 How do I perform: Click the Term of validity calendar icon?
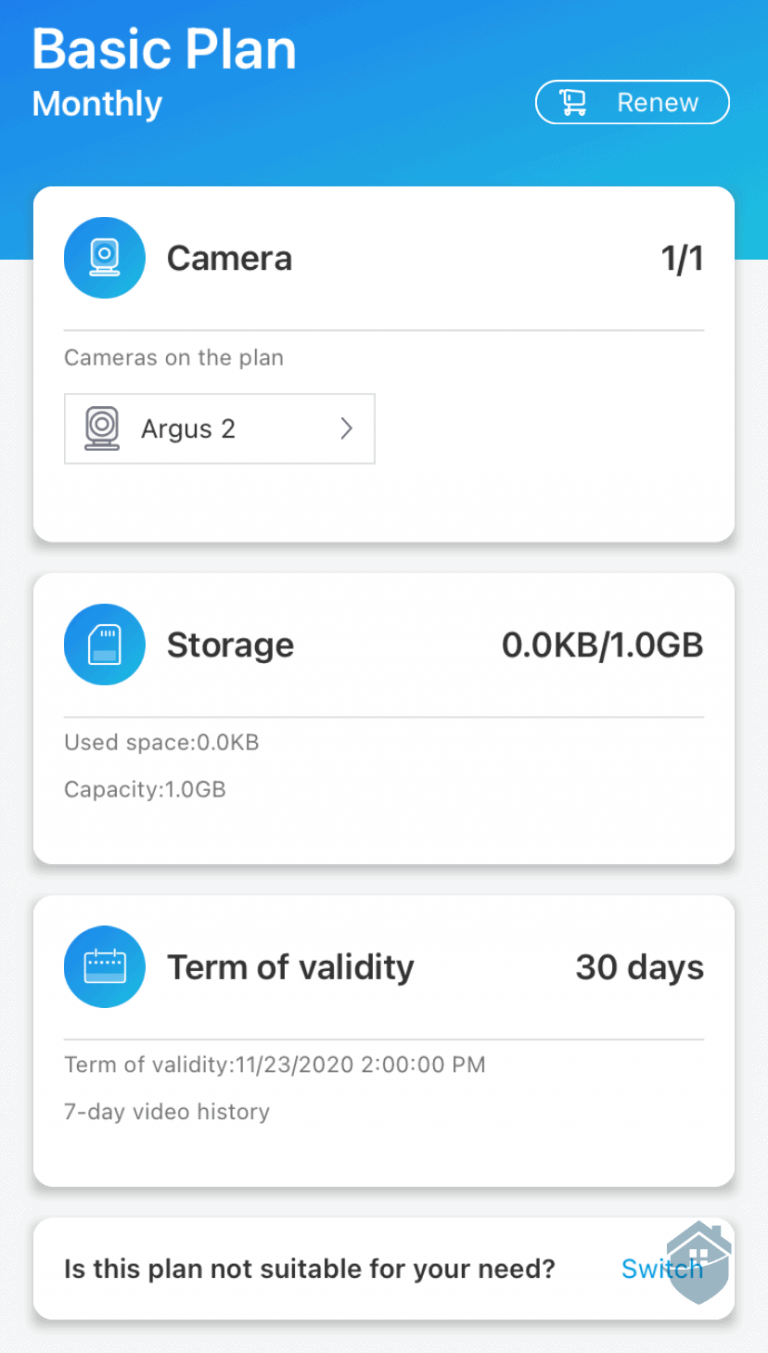point(104,967)
